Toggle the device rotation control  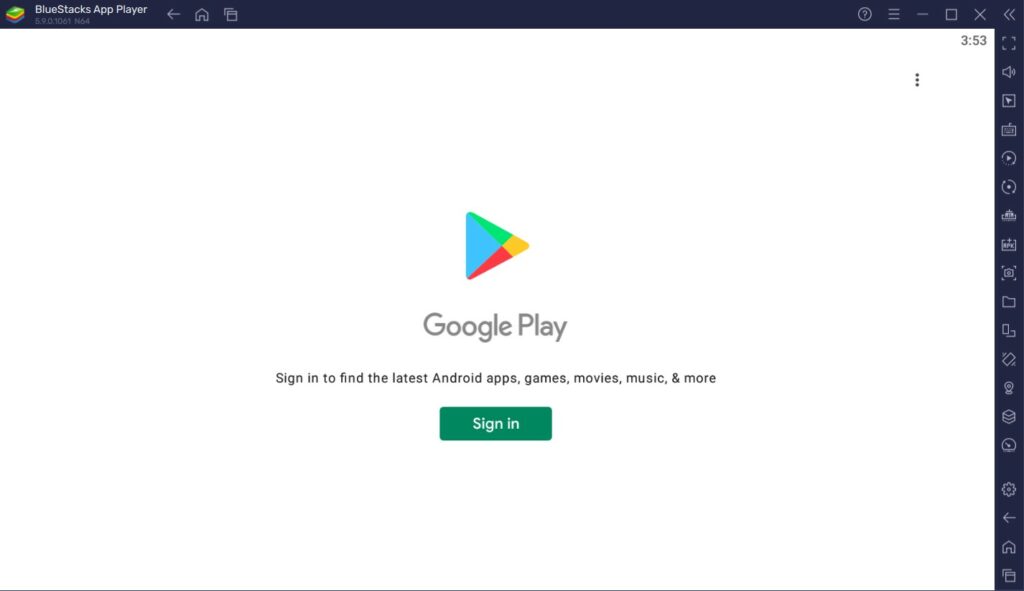click(1008, 186)
